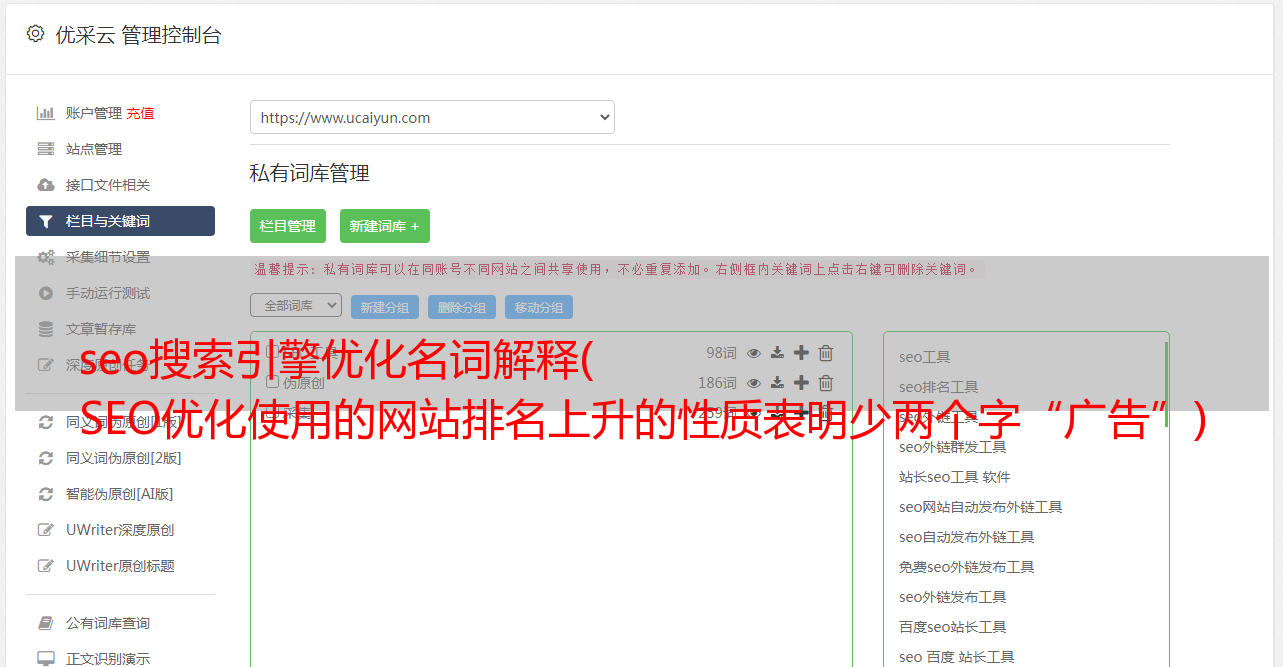Click the cloud upload icon for 接口文件相关
Image resolution: width=1283 pixels, height=667 pixels.
pyautogui.click(x=45, y=185)
